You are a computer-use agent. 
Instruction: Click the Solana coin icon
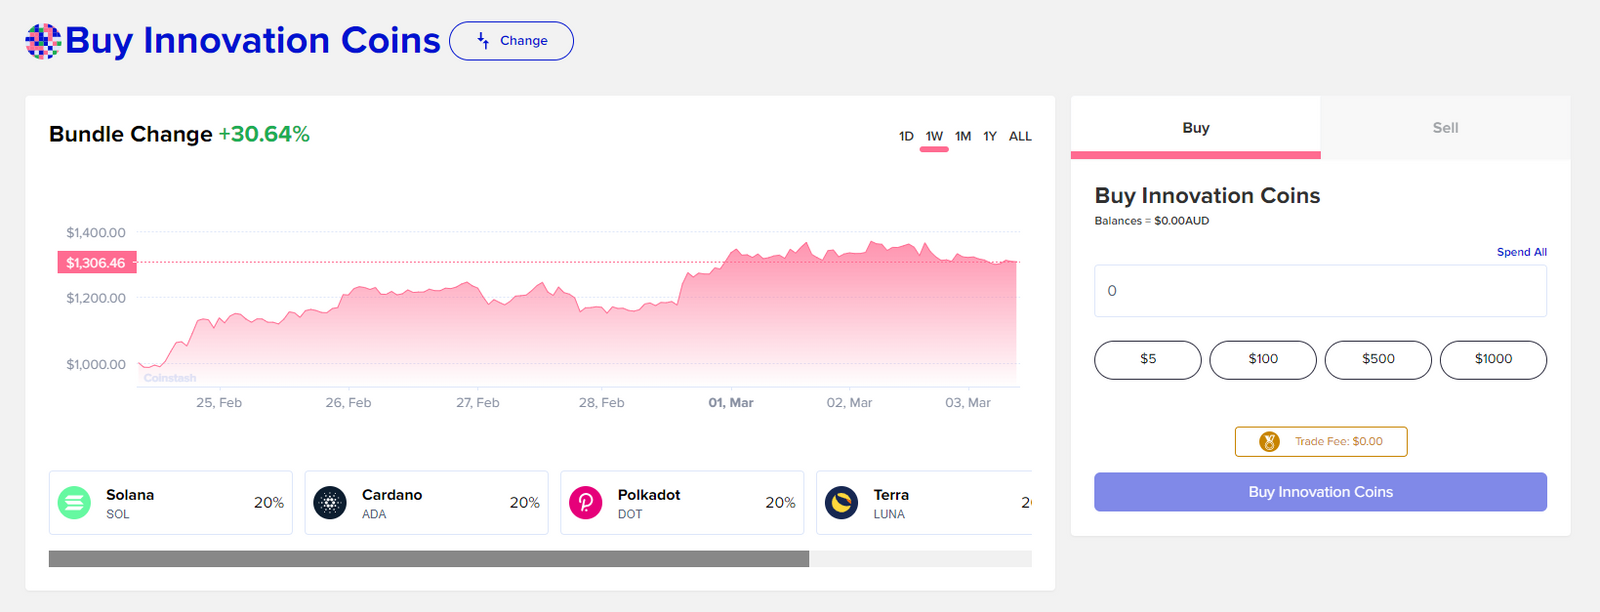(x=74, y=502)
